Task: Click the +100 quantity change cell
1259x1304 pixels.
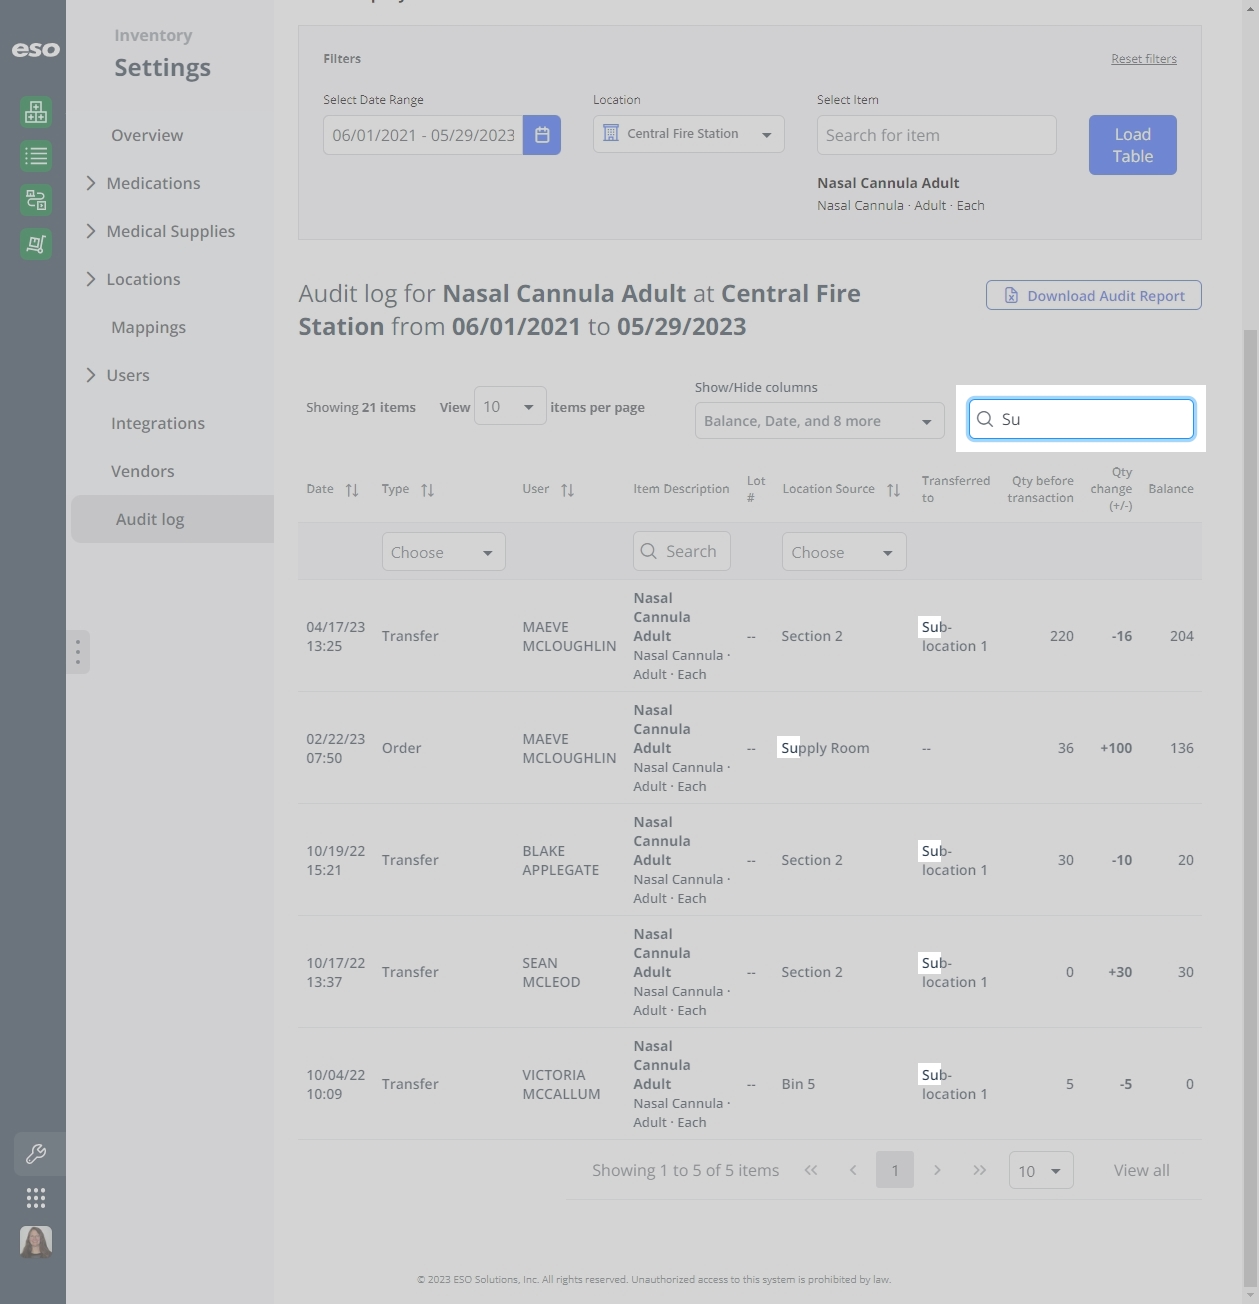Action: pyautogui.click(x=1116, y=748)
